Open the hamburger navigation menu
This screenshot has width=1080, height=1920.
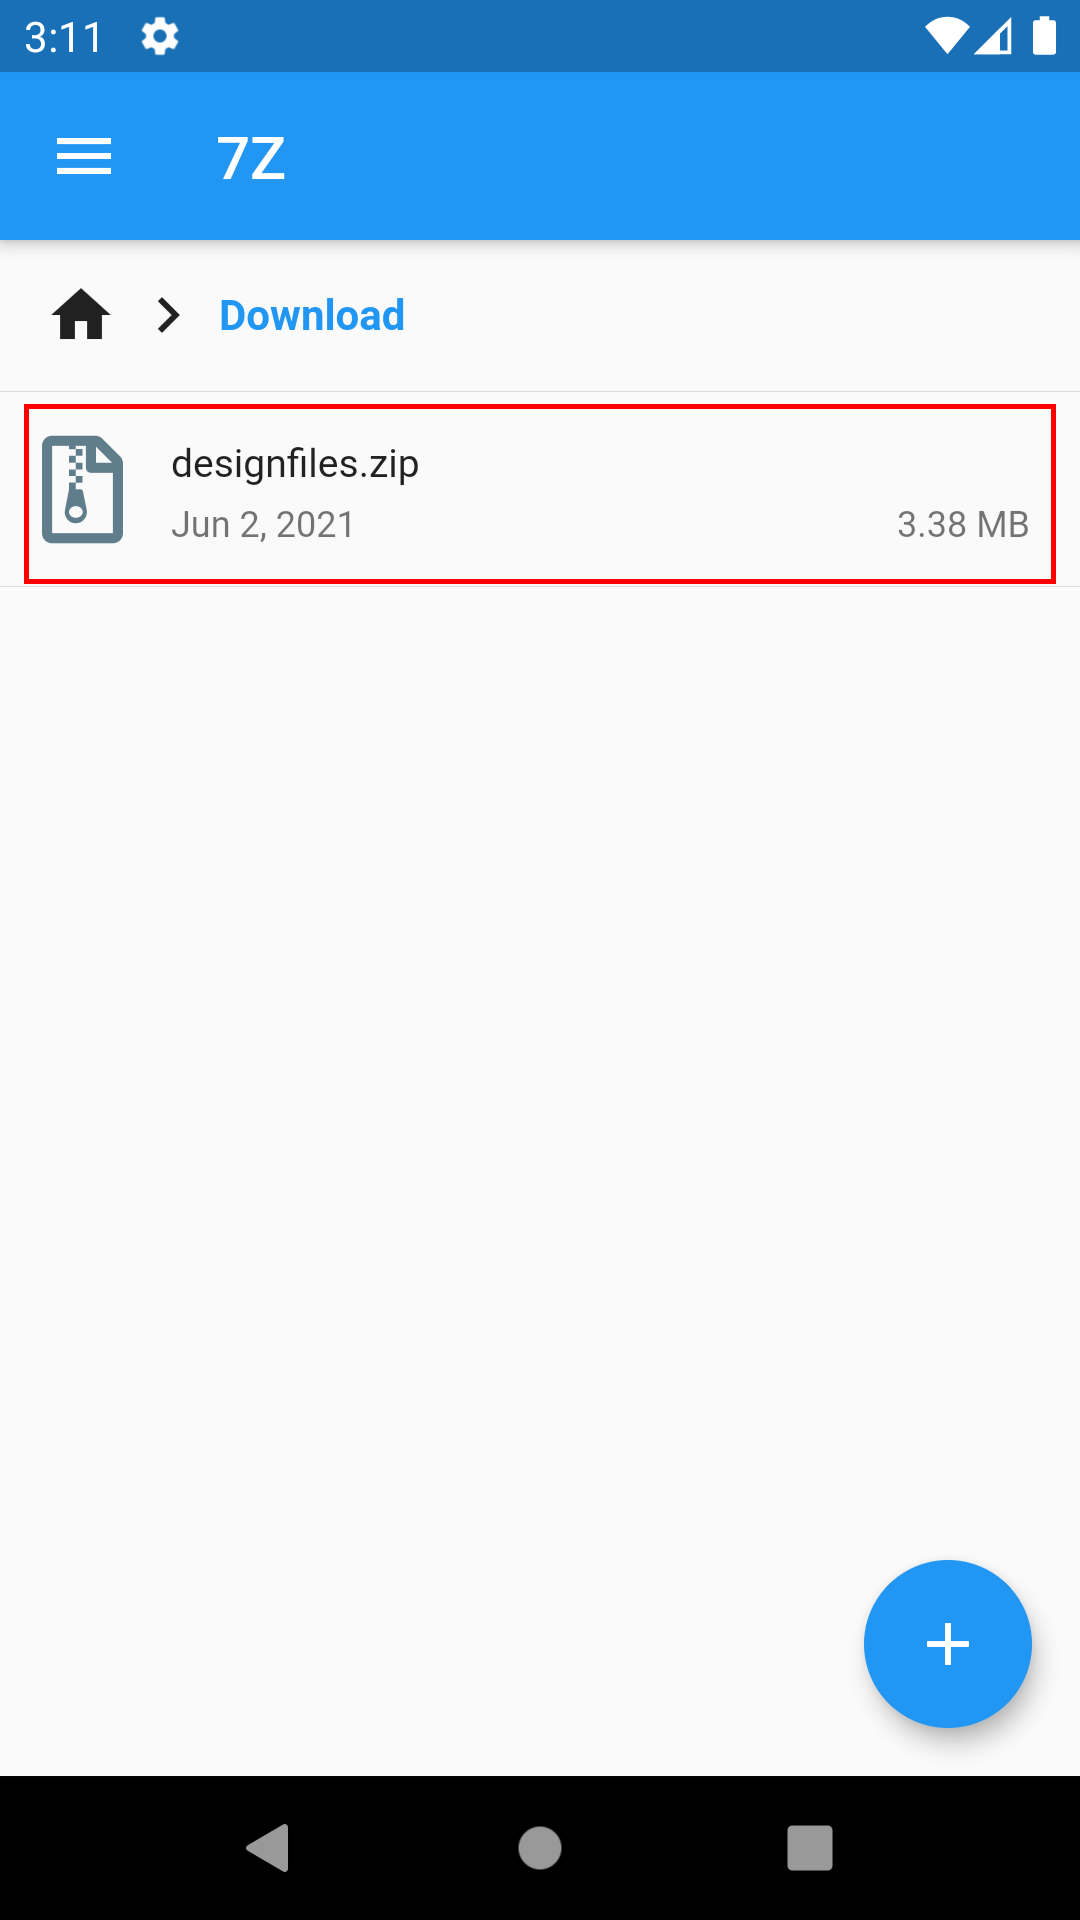tap(84, 157)
